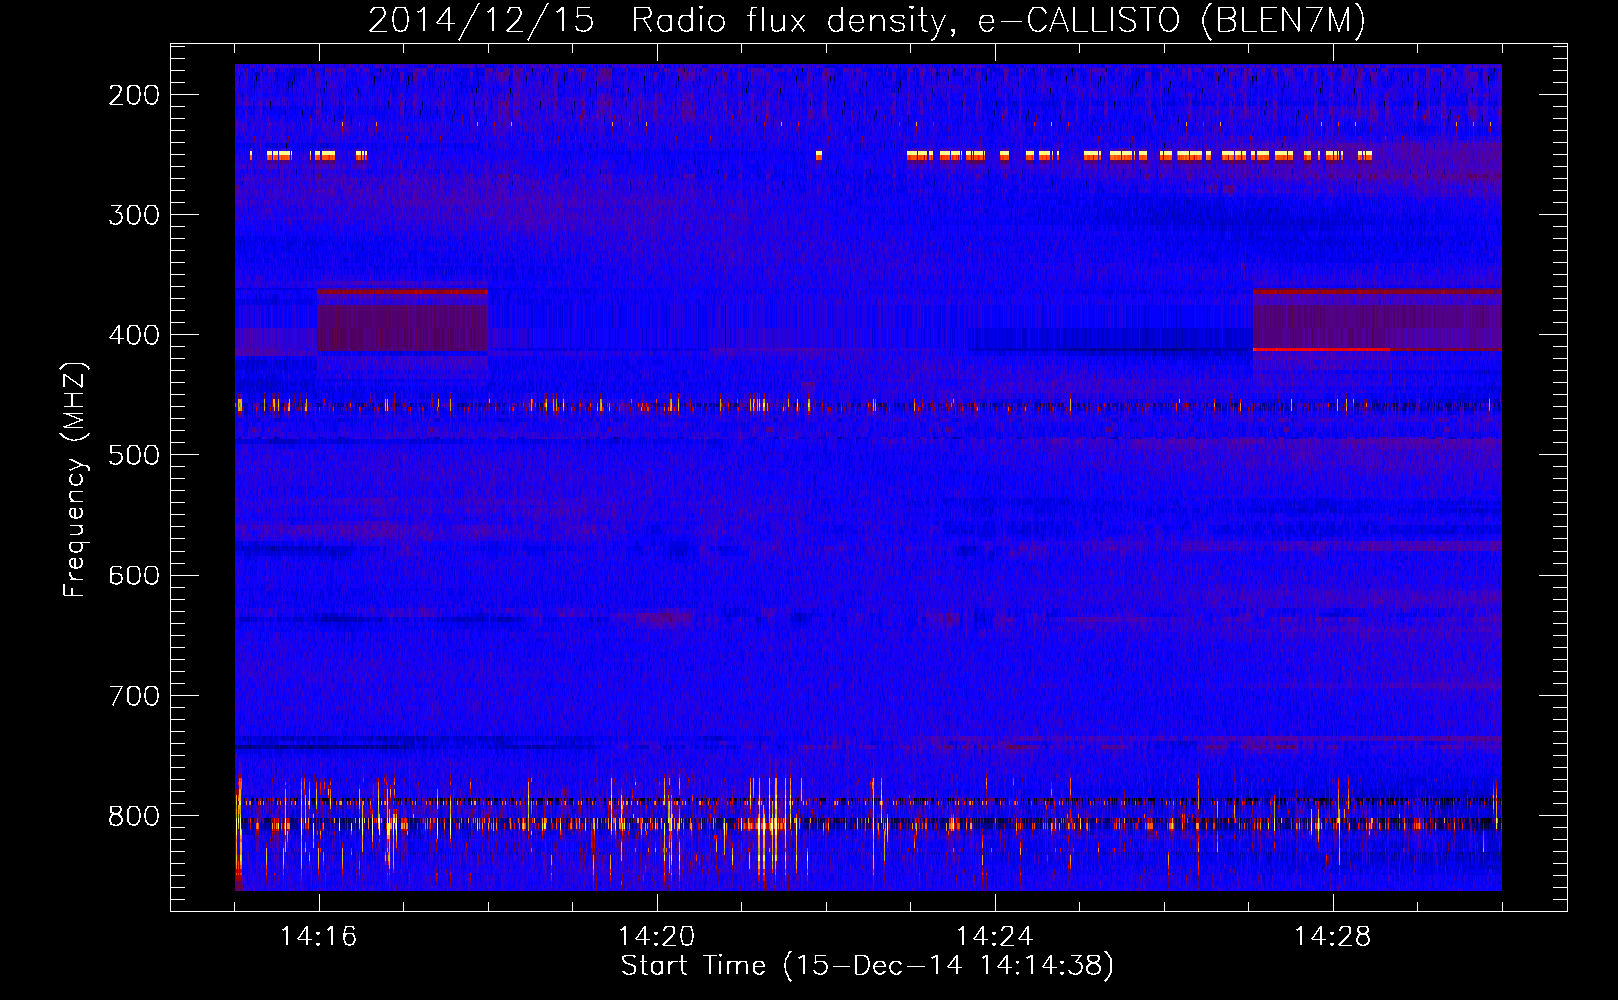This screenshot has width=1618, height=1000.
Task: Click the 14:24 time tick label
Action: (x=994, y=937)
